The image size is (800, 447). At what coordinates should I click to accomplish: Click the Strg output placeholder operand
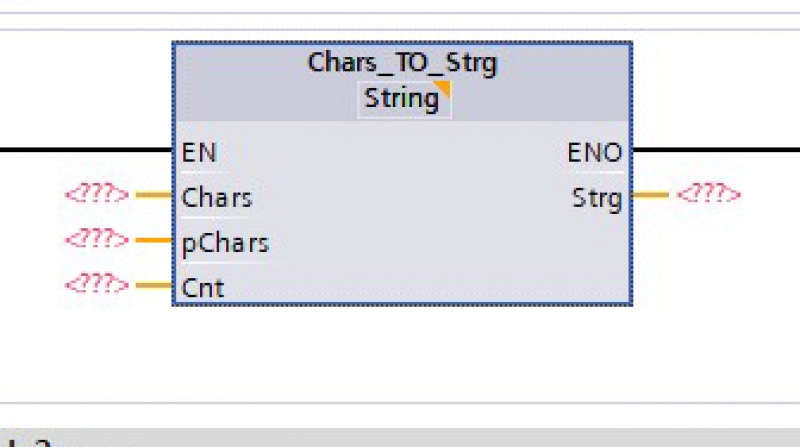pos(709,194)
